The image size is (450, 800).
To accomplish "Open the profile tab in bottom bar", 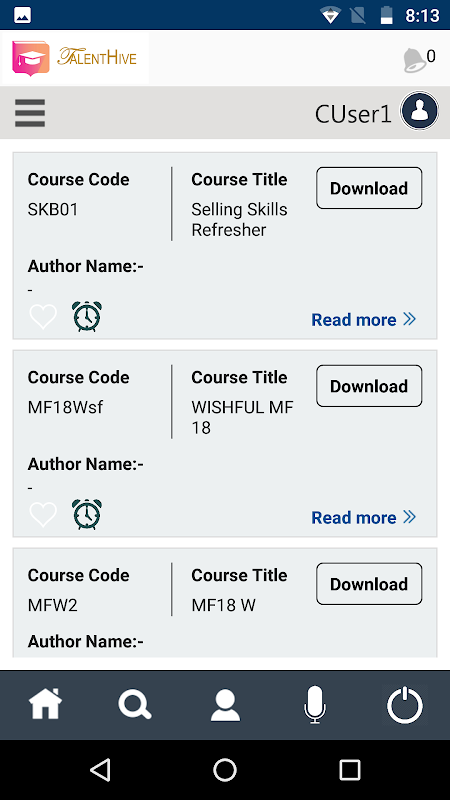I will click(x=225, y=705).
